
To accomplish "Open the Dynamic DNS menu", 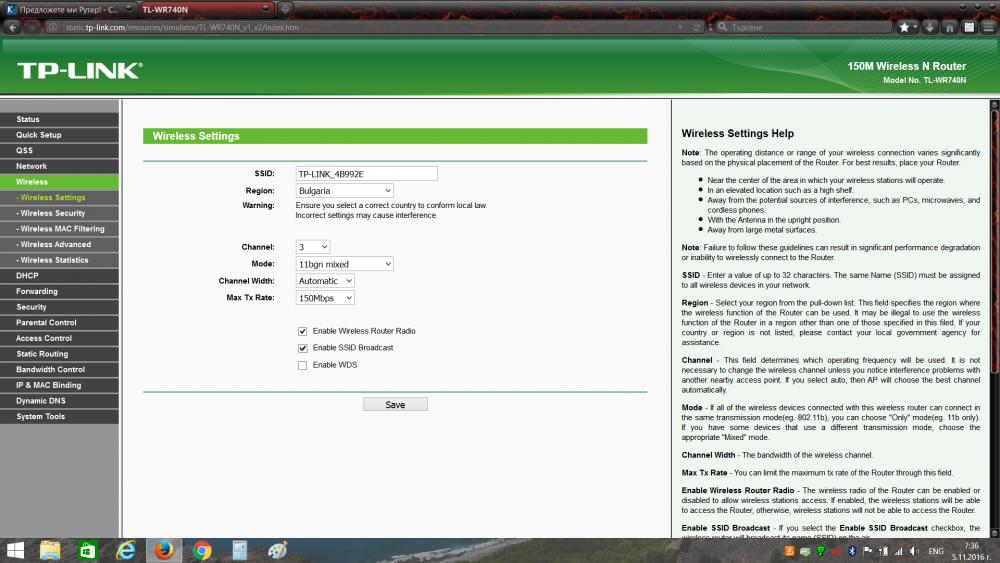I will pos(59,401).
